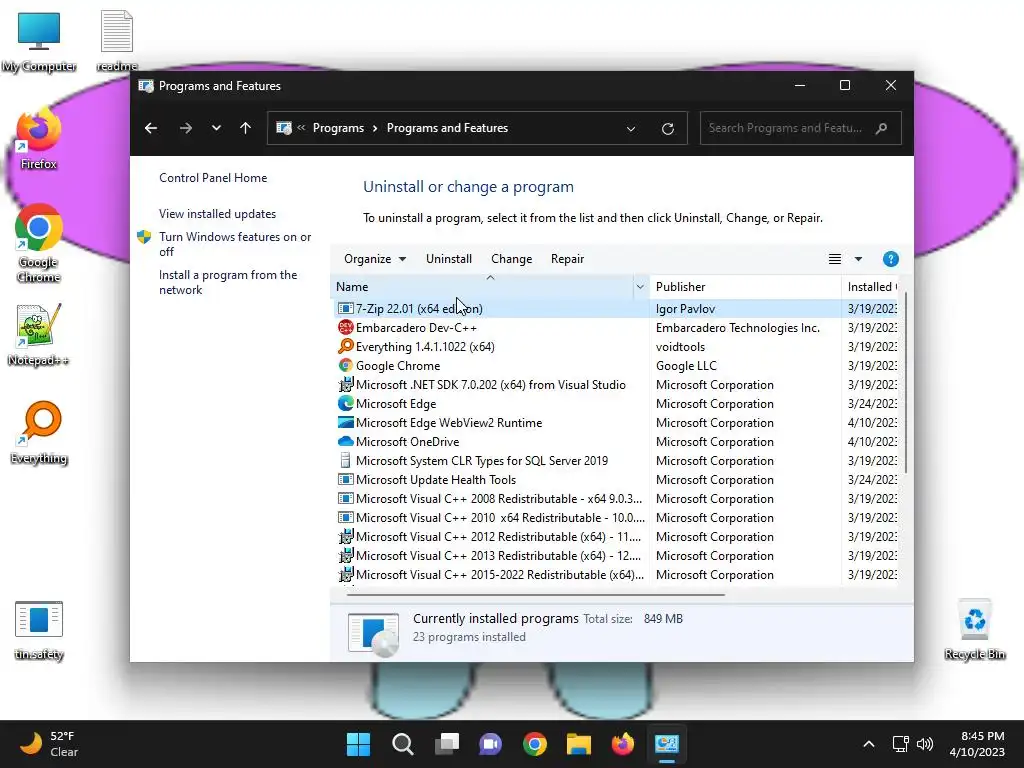Open the Recycle Bin
This screenshot has height=768, width=1024.
tap(975, 630)
